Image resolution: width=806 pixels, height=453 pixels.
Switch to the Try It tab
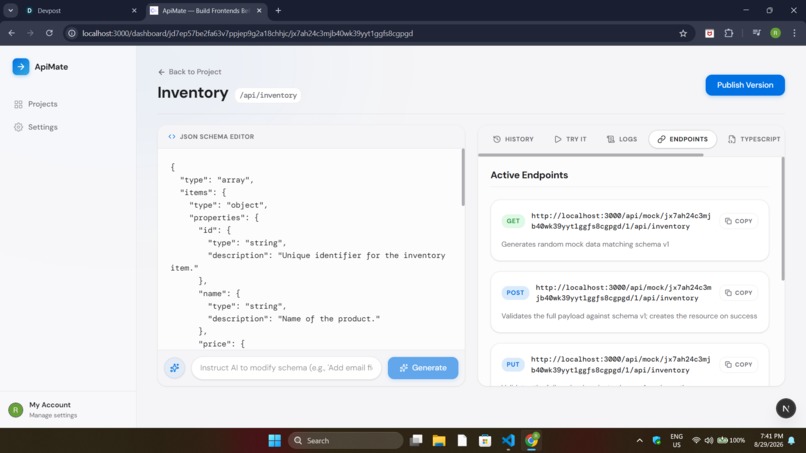[571, 139]
